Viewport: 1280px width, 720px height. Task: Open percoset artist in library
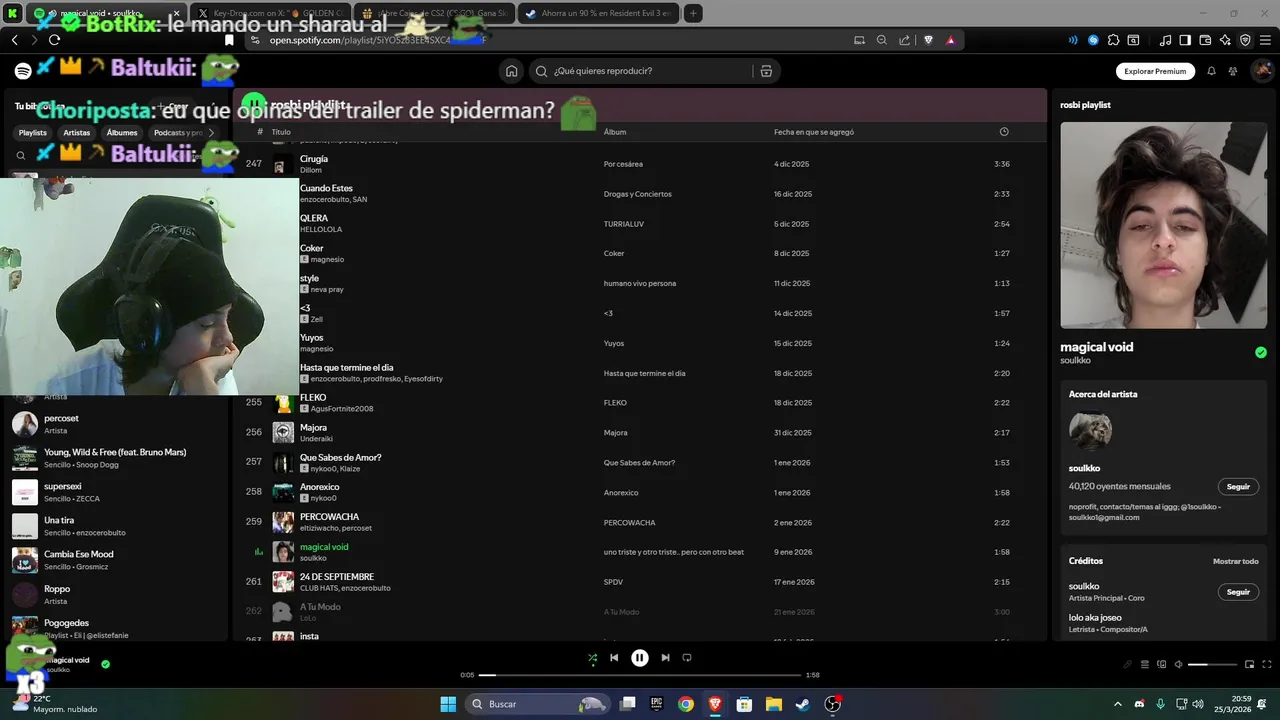117,424
